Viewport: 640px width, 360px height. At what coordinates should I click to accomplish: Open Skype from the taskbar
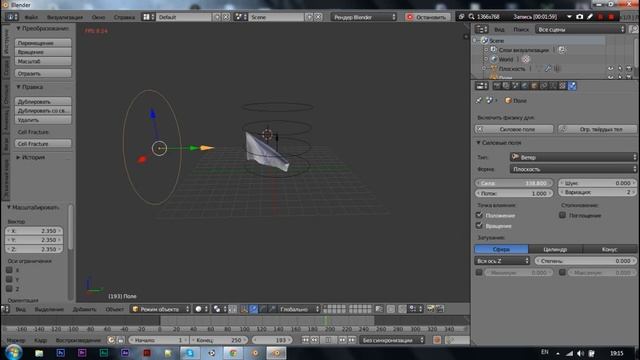pos(190,353)
